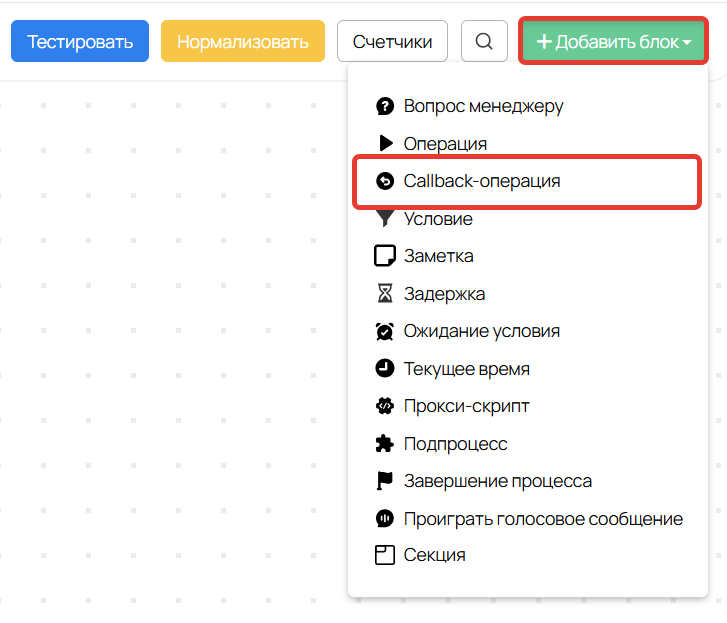Click the Callback-операция return arrow icon
727x623 pixels.
click(x=385, y=181)
